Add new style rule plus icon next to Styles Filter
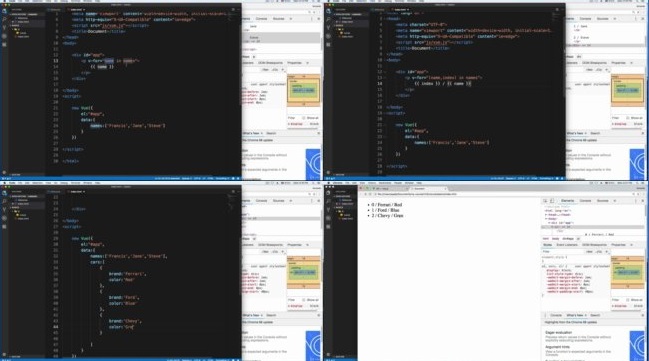 pyautogui.click(x=607, y=251)
